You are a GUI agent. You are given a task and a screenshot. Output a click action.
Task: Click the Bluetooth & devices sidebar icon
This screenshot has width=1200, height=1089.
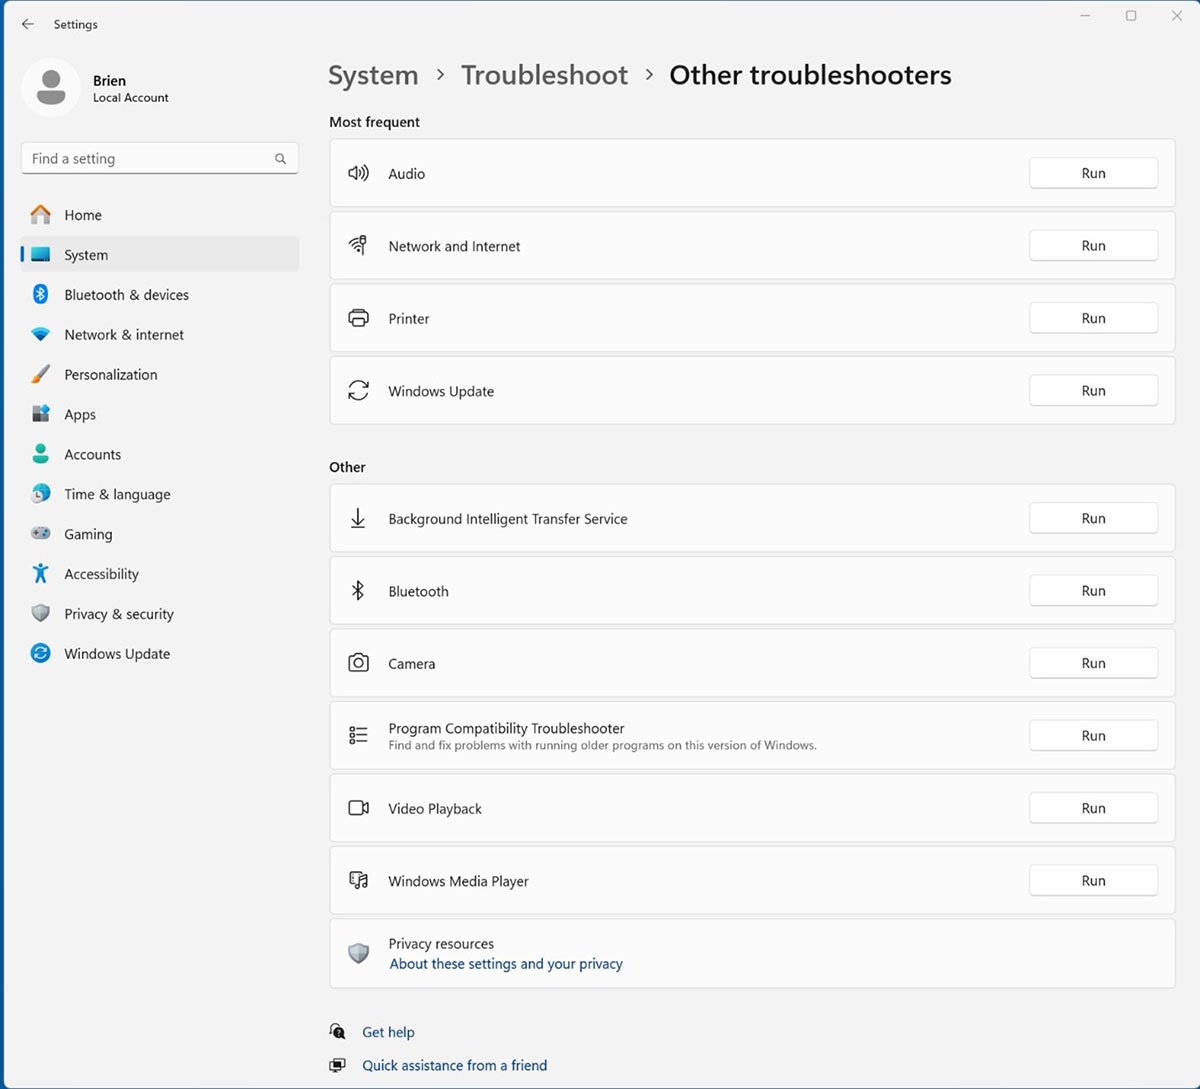(41, 294)
